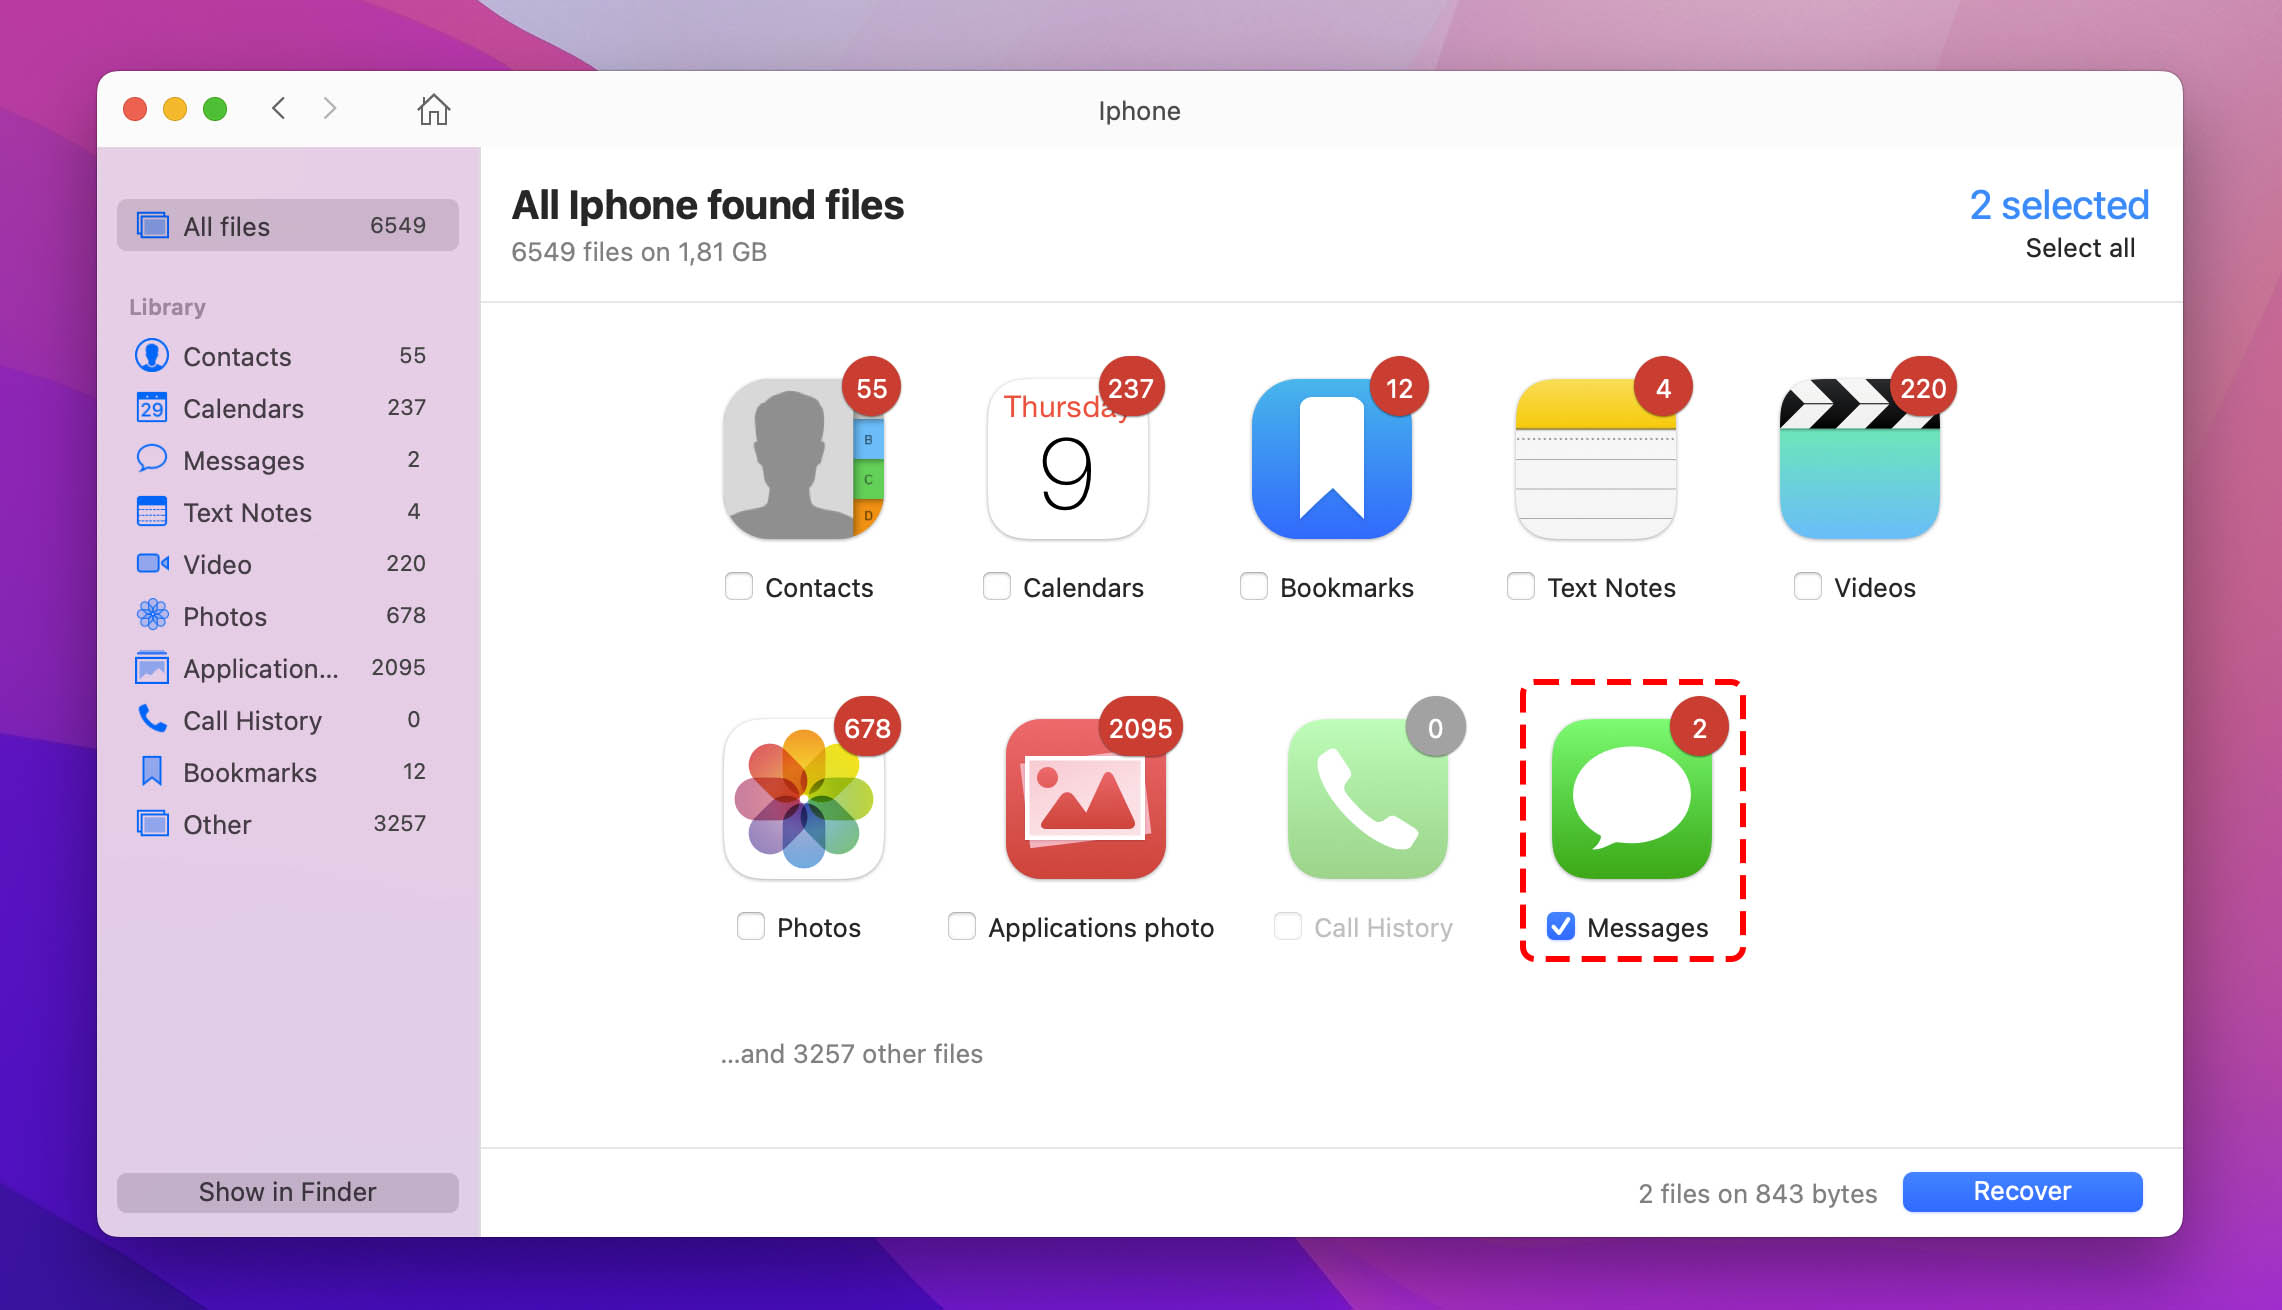
Task: Open the blue Bookmarks icon
Action: (x=1332, y=459)
